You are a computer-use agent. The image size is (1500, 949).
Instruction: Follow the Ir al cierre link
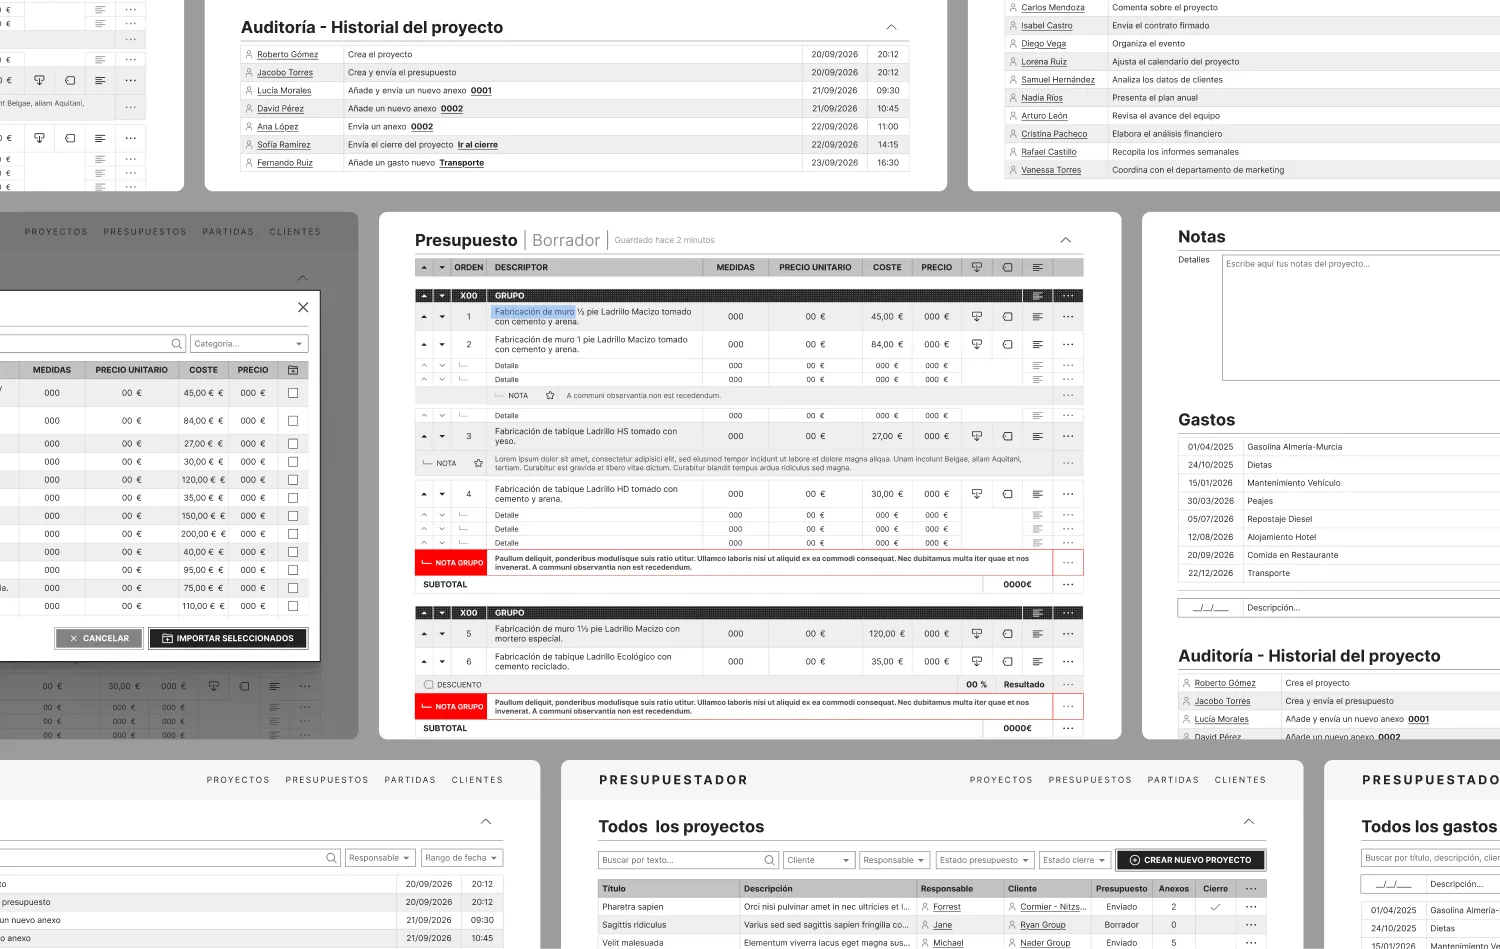pyautogui.click(x=477, y=145)
